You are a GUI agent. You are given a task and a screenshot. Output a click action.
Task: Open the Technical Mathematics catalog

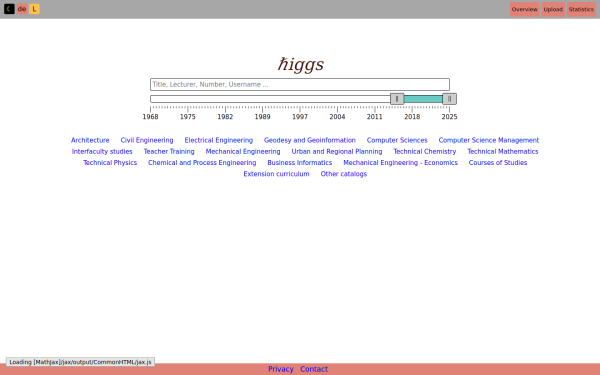coord(503,152)
